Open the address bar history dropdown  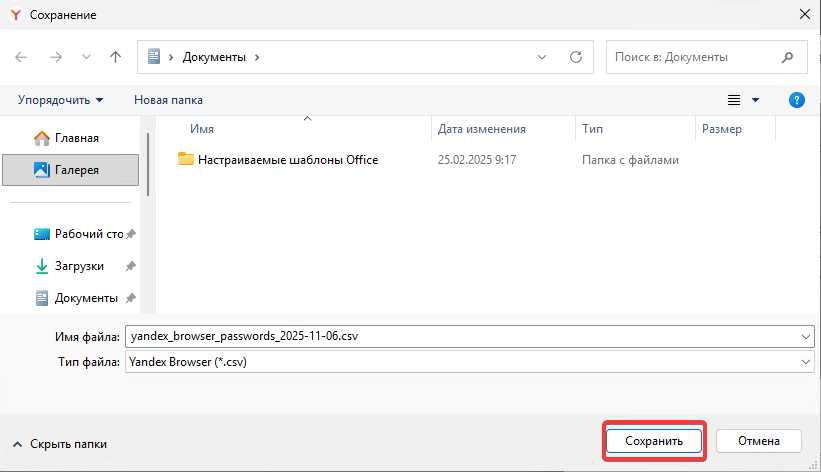click(x=542, y=58)
